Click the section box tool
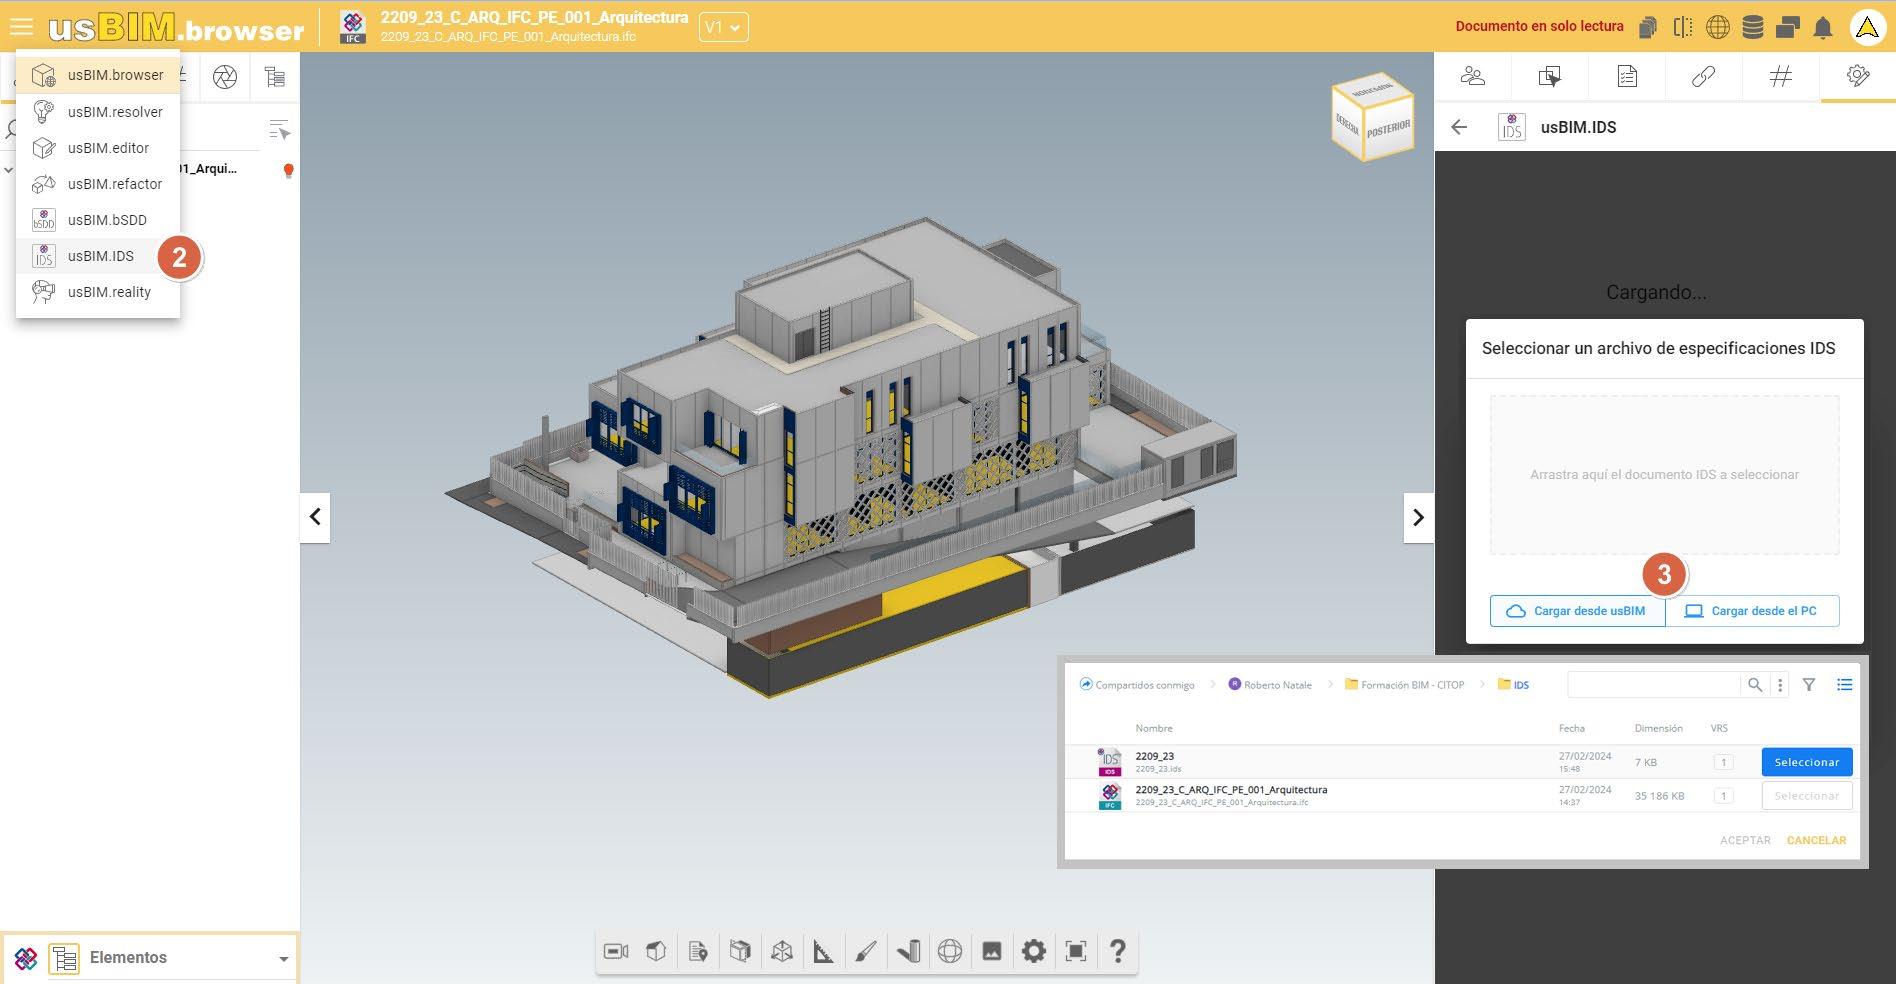This screenshot has height=984, width=1896. click(740, 951)
